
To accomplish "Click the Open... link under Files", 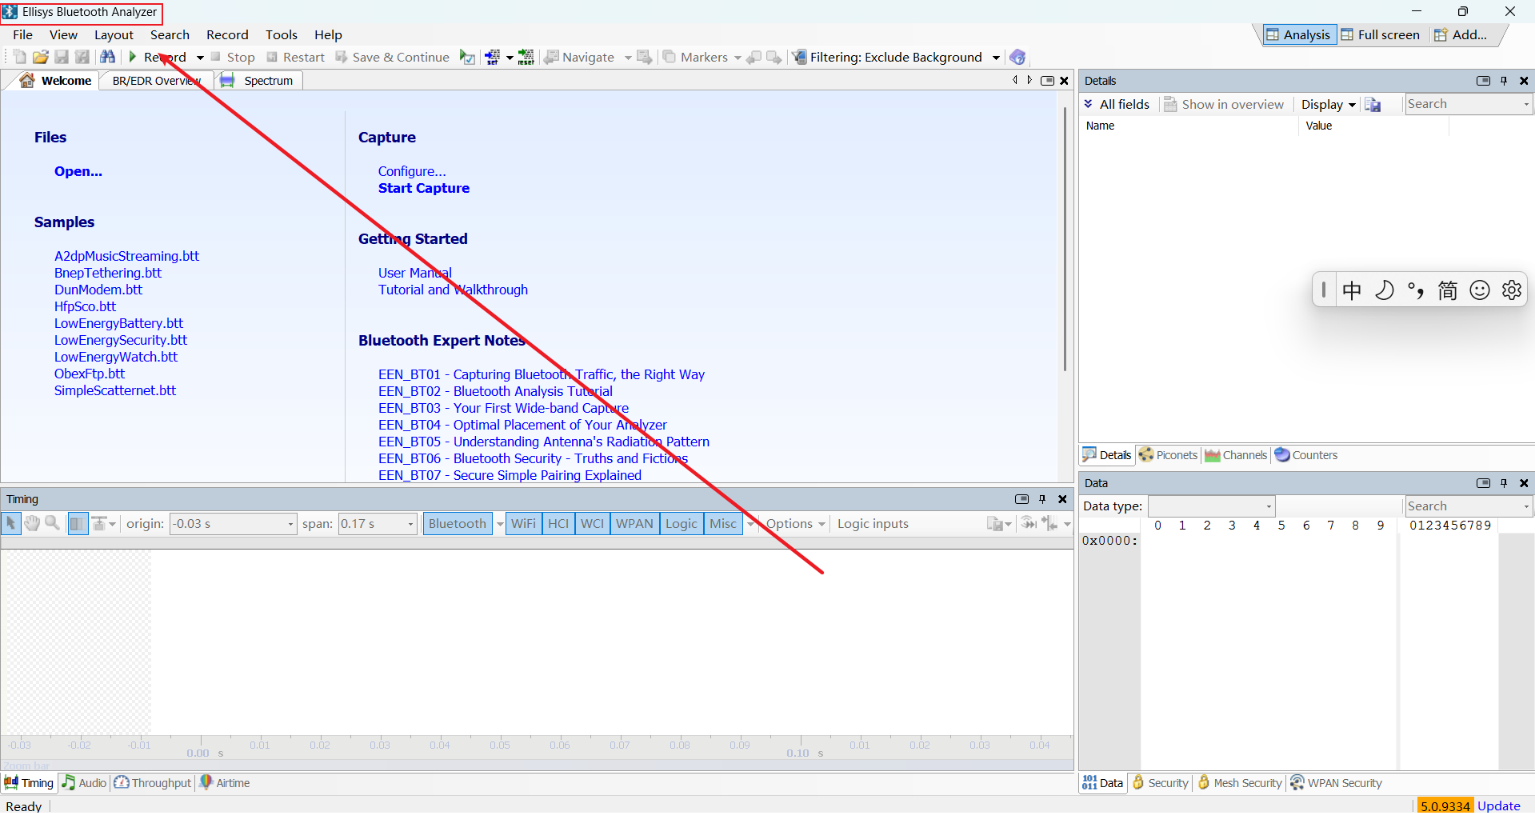I will click(x=78, y=171).
